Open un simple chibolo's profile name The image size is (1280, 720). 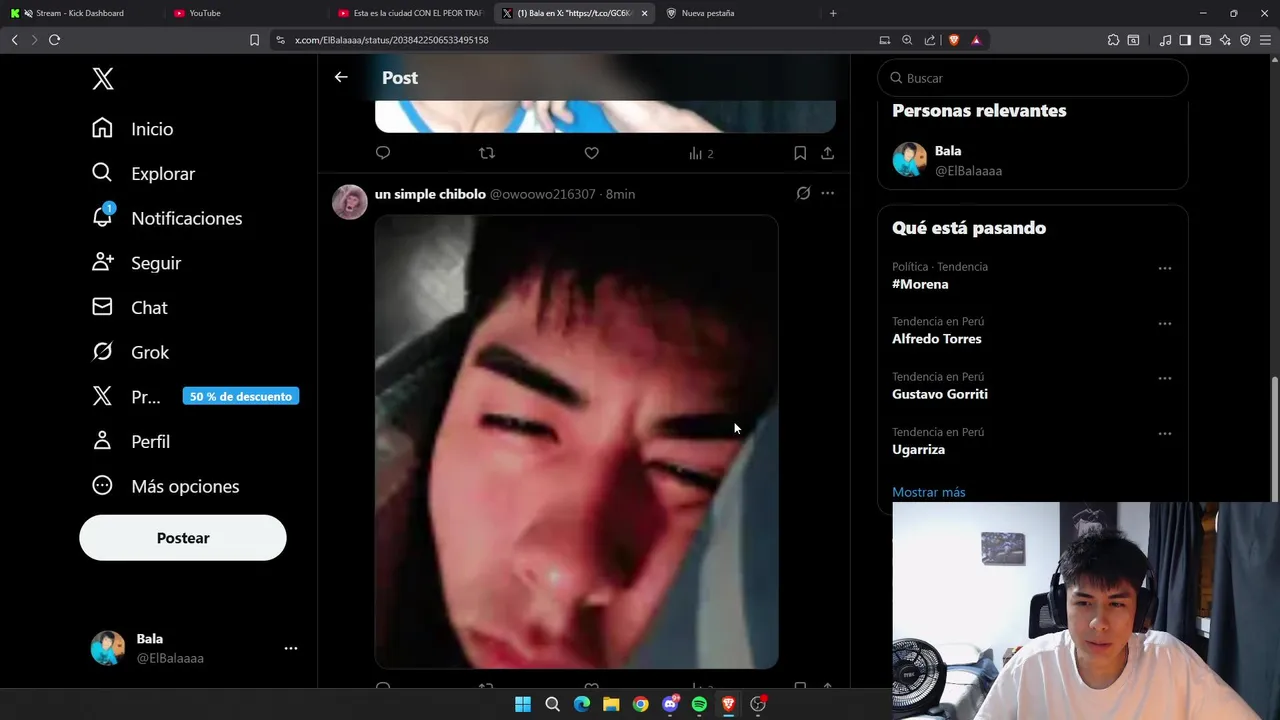430,194
